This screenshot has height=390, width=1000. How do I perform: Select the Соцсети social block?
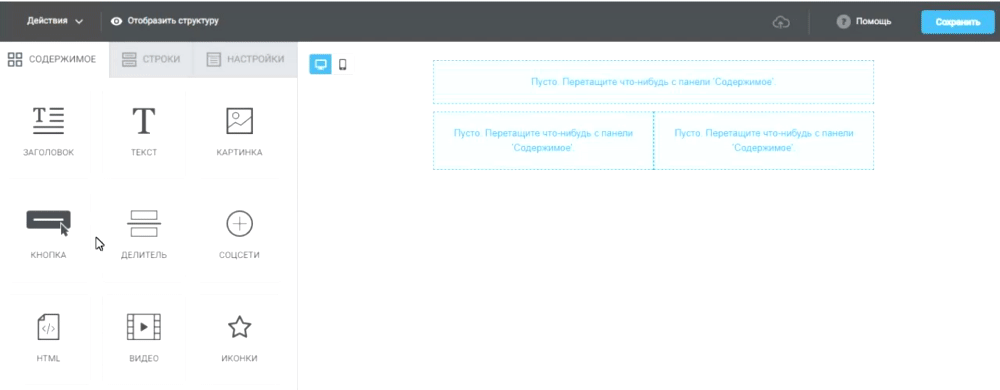239,236
